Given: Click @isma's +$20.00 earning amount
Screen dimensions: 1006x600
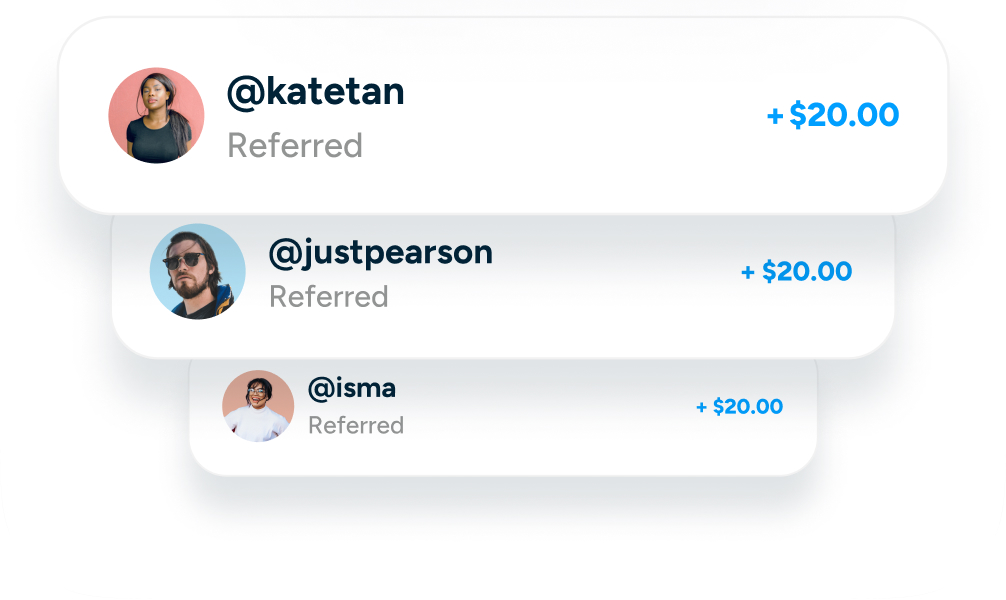Looking at the screenshot, I should coord(739,407).
